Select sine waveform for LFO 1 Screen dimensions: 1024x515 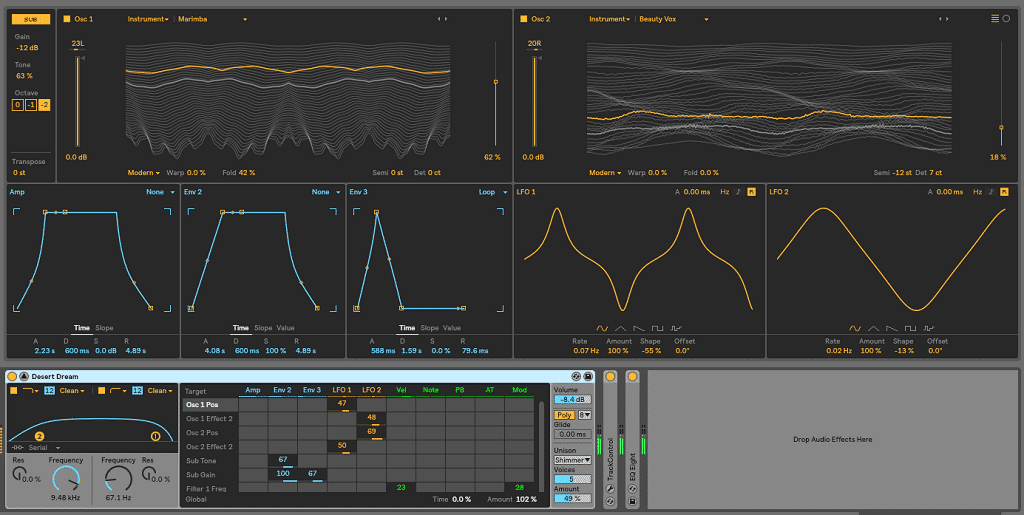602,328
